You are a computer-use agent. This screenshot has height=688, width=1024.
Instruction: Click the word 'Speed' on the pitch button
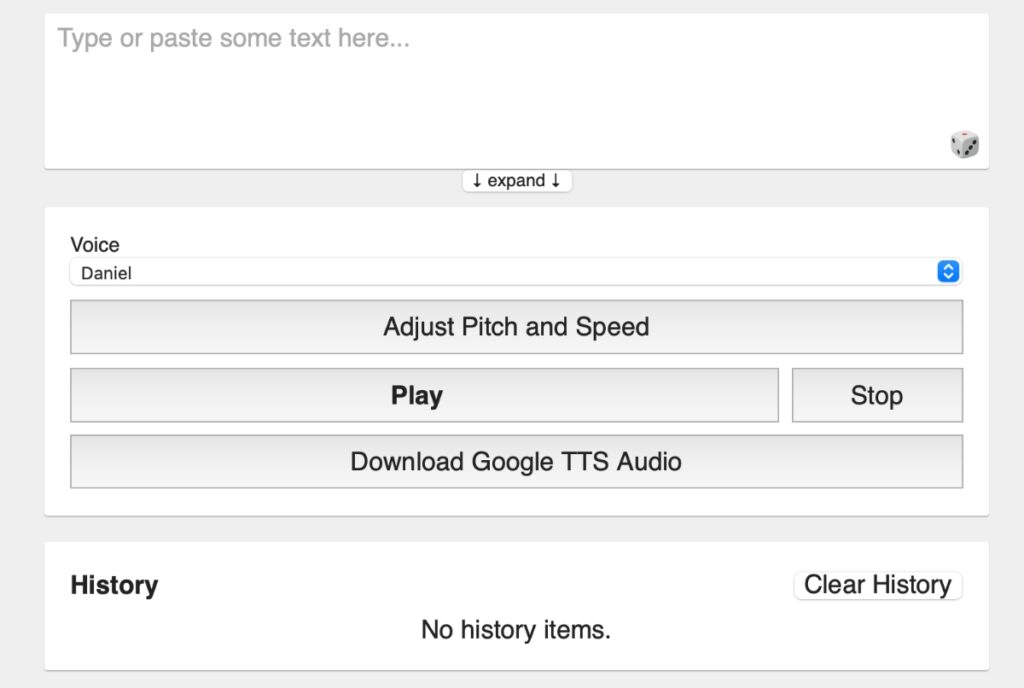coord(612,327)
